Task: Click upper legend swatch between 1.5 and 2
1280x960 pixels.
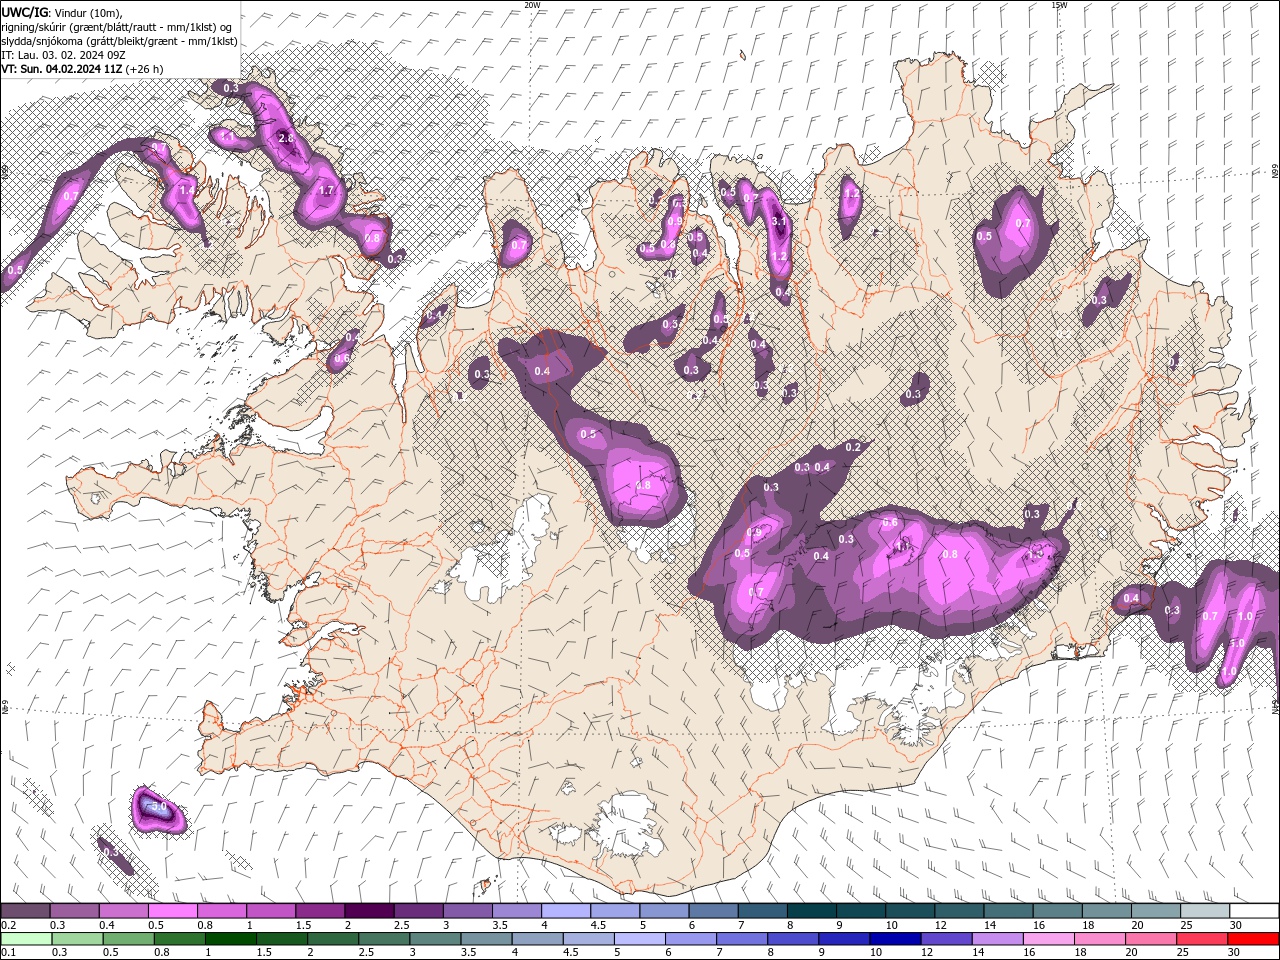Action: (319, 911)
